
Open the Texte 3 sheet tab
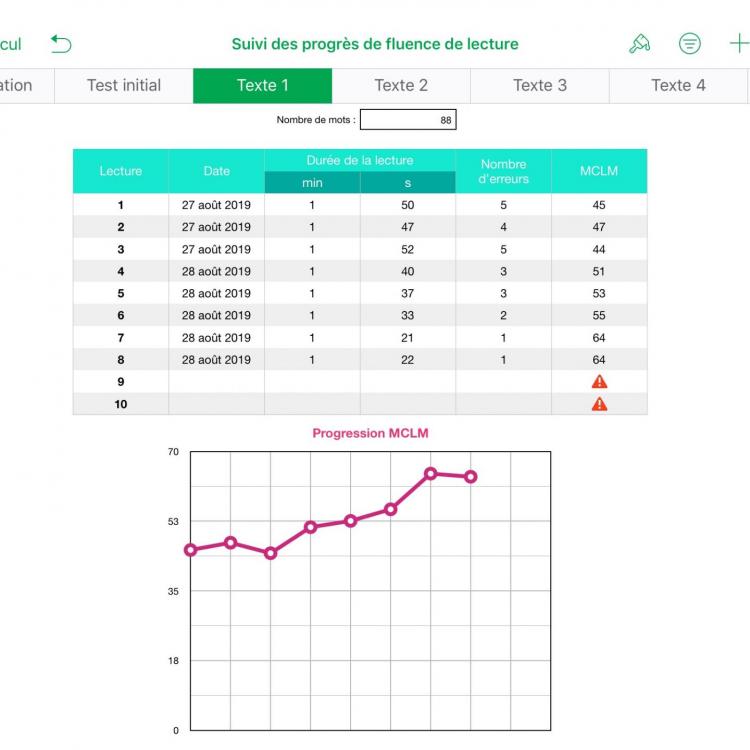(540, 86)
